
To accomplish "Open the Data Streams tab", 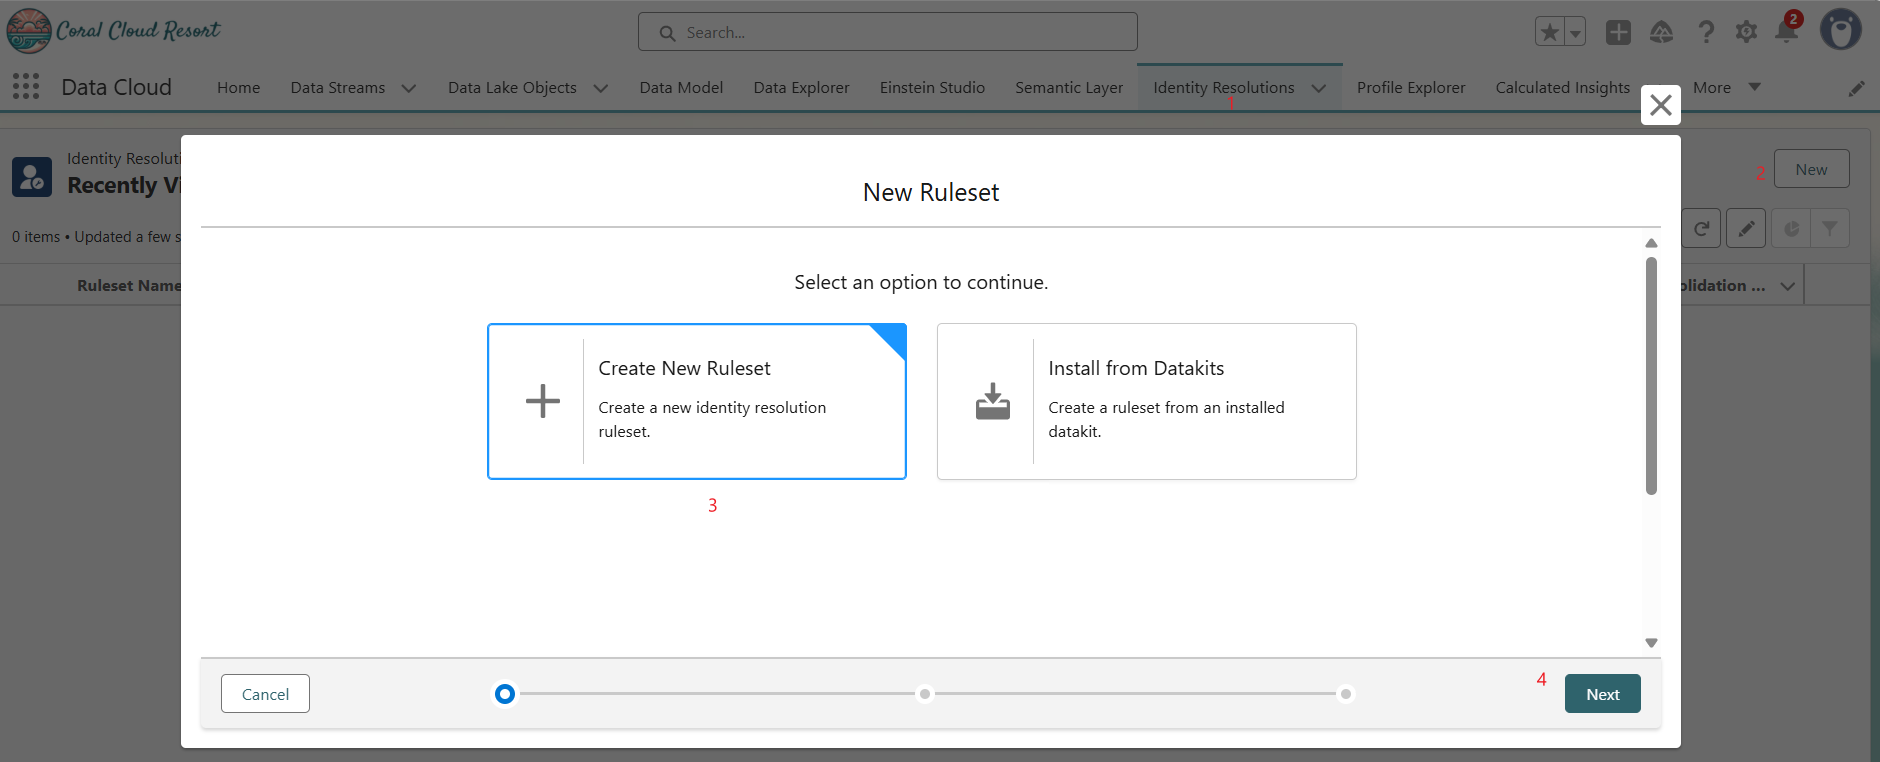I will pos(338,87).
